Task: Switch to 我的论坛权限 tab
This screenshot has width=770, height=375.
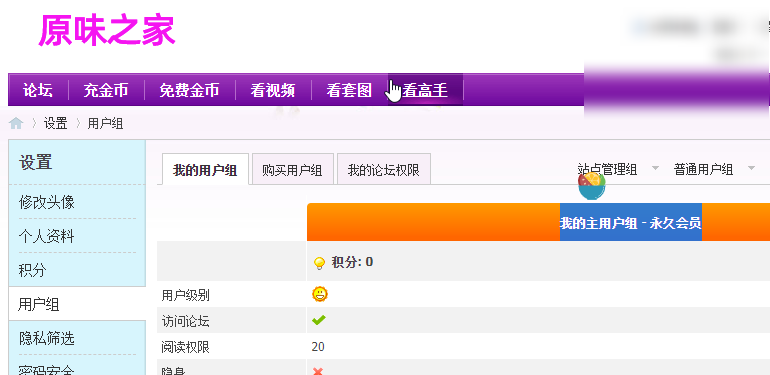Action: point(384,170)
